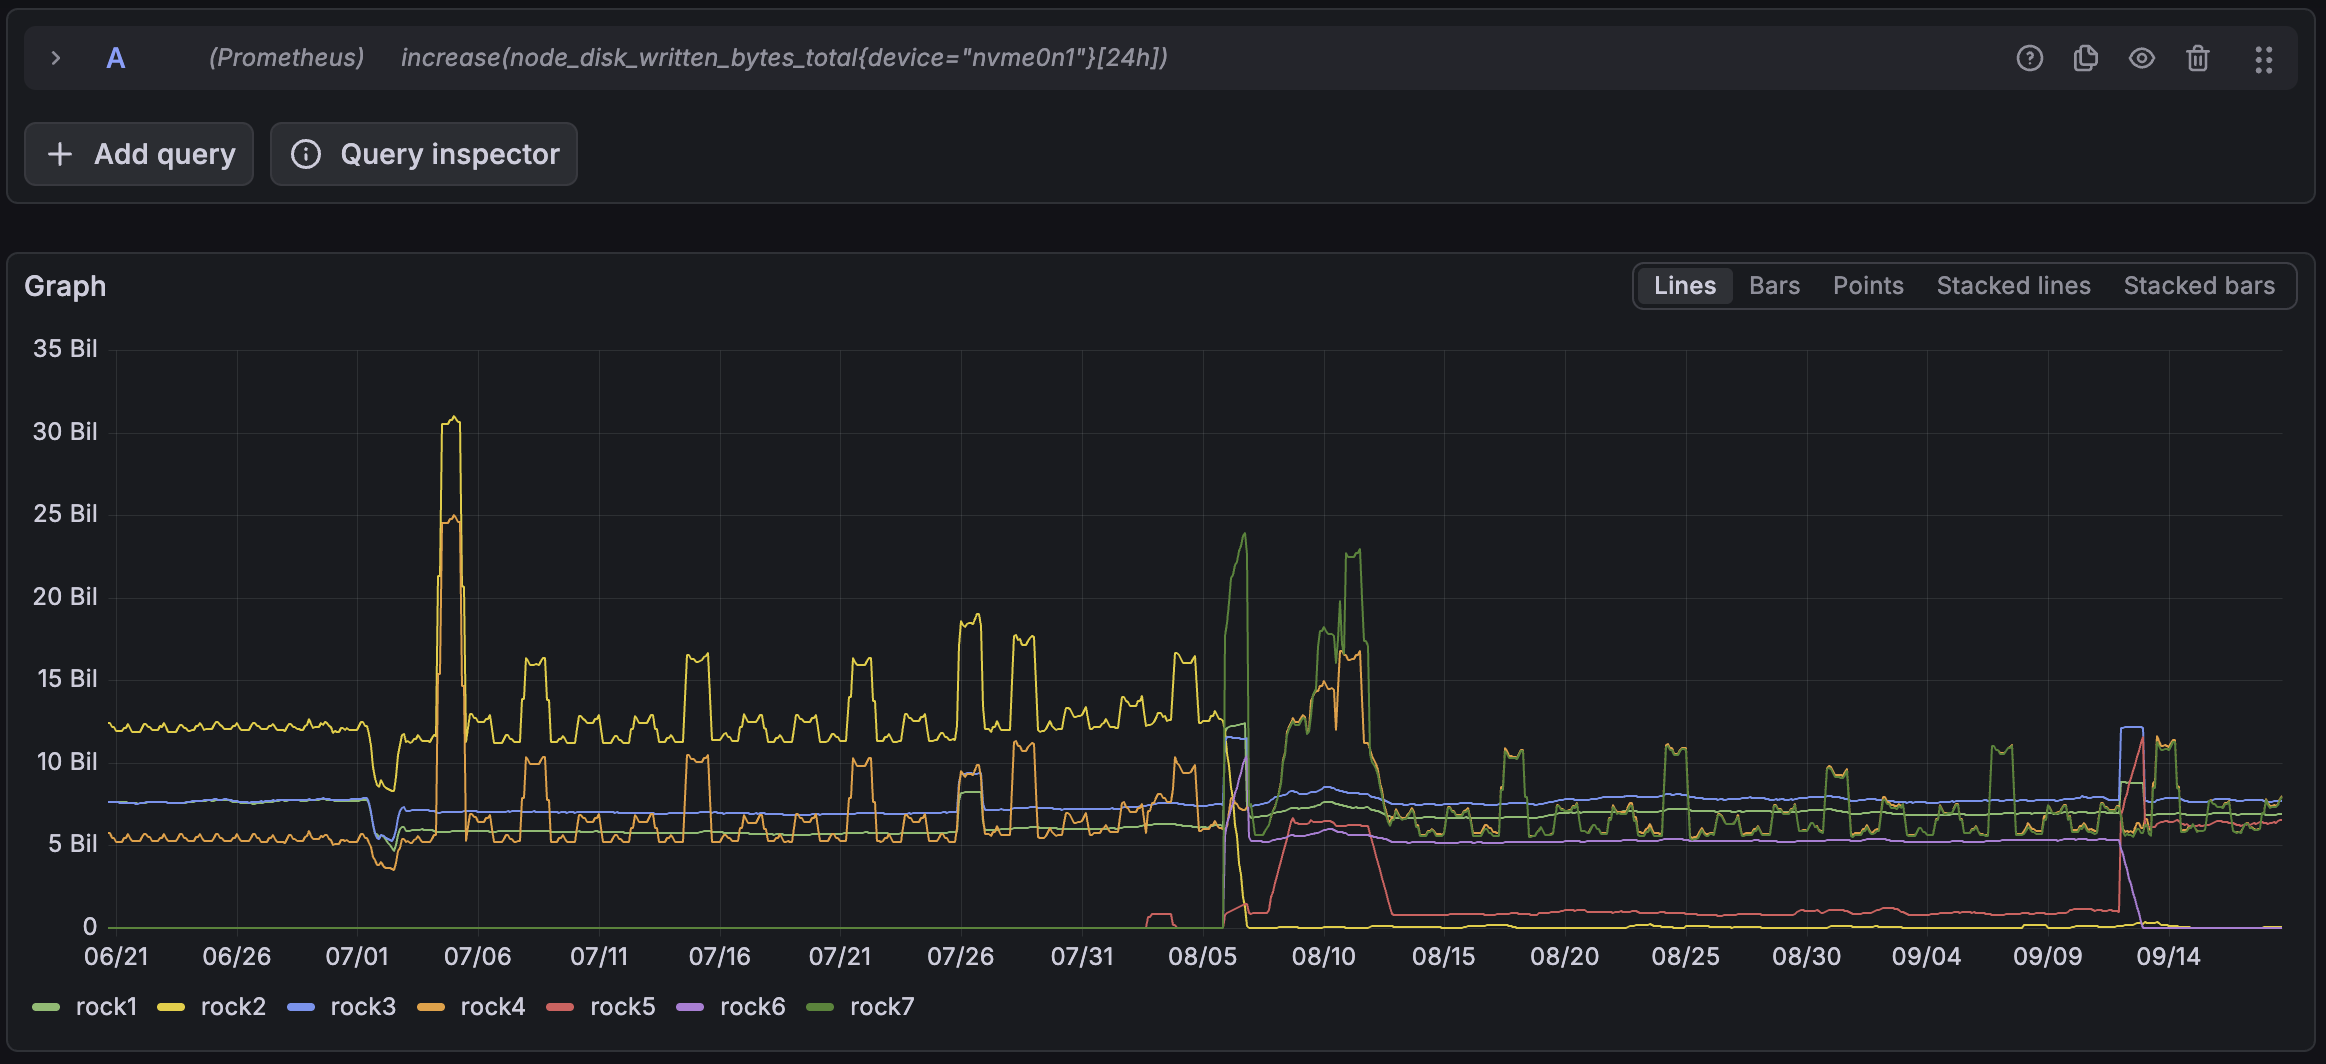Click the 35 Bil y-axis label
This screenshot has width=2326, height=1064.
65,349
